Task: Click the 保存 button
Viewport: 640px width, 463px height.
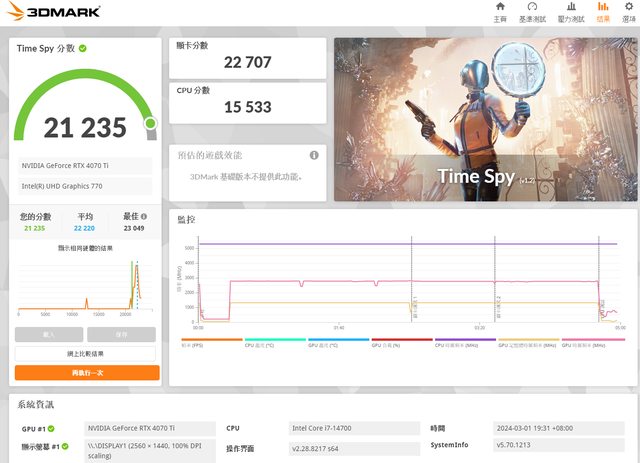Action: tap(121, 334)
